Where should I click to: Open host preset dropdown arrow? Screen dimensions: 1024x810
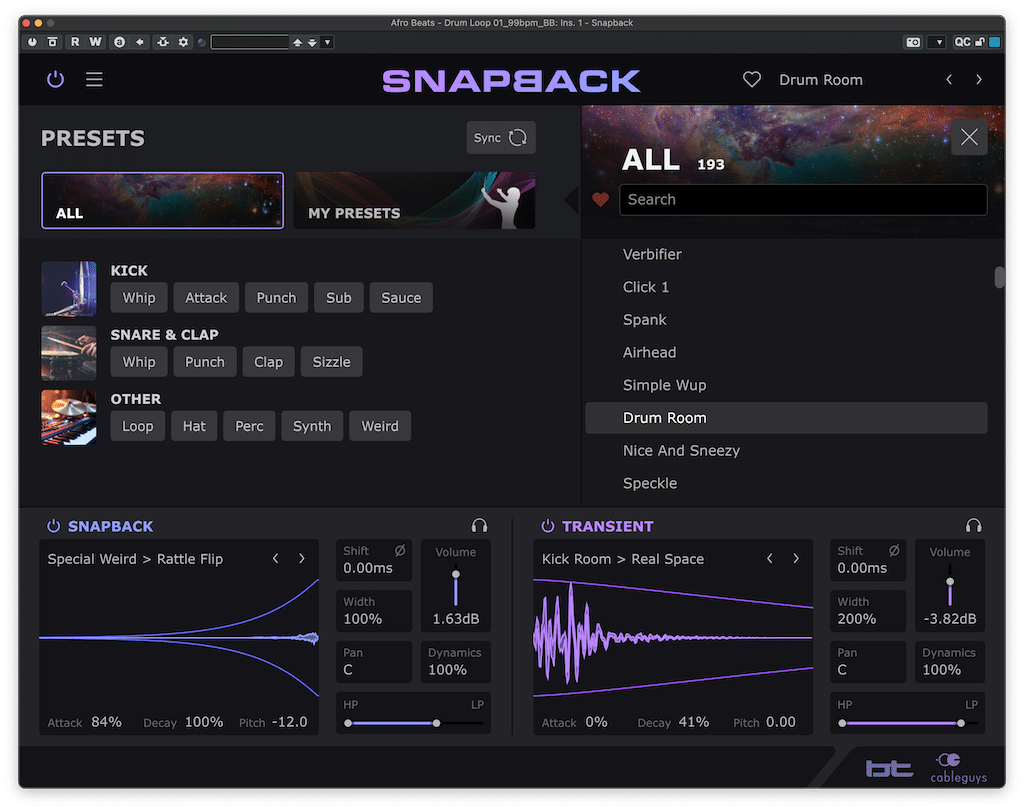pos(328,42)
